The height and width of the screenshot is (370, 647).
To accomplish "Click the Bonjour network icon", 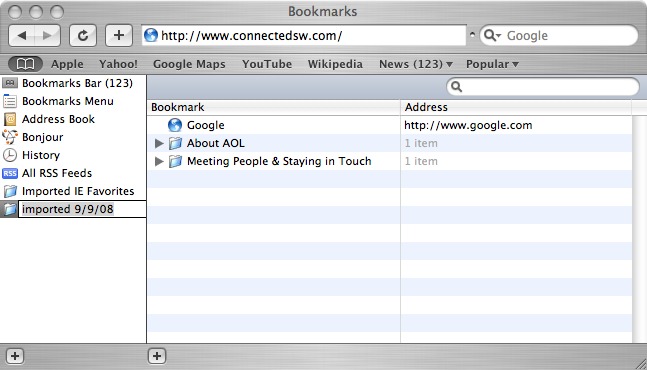I will pyautogui.click(x=10, y=137).
